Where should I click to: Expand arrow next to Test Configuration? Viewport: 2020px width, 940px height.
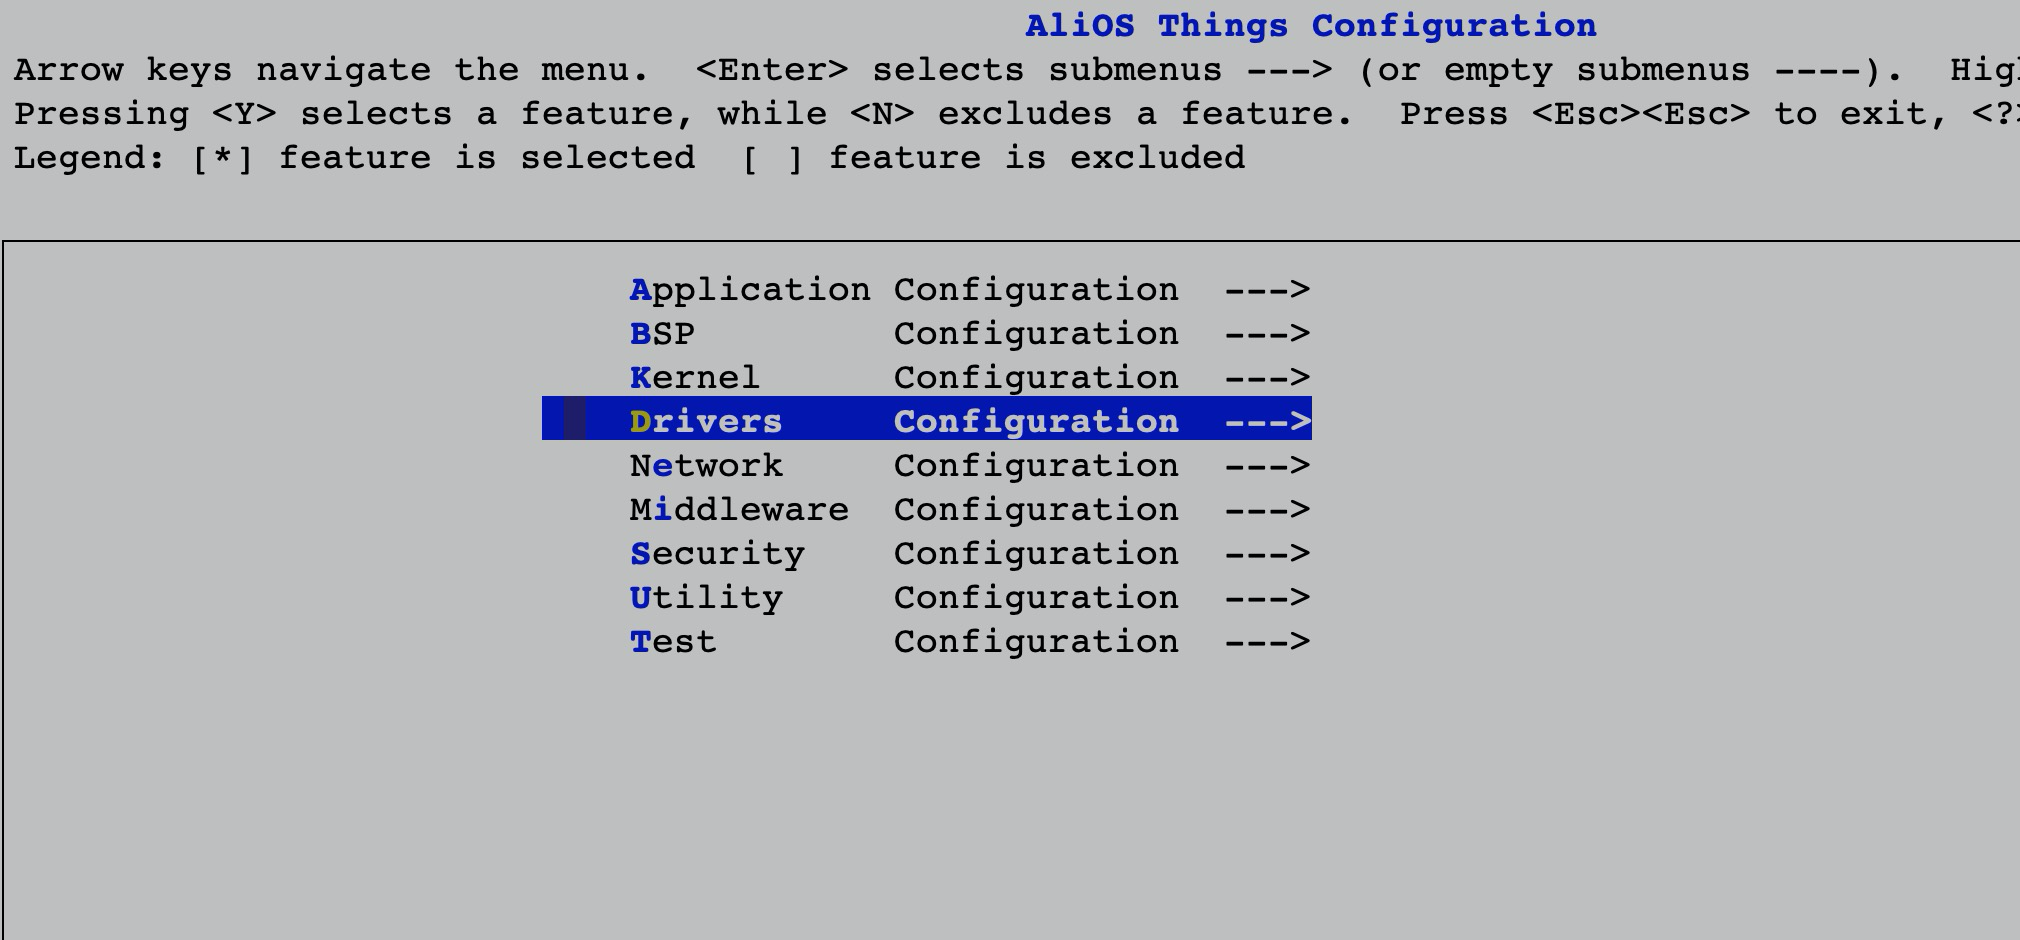[1267, 642]
